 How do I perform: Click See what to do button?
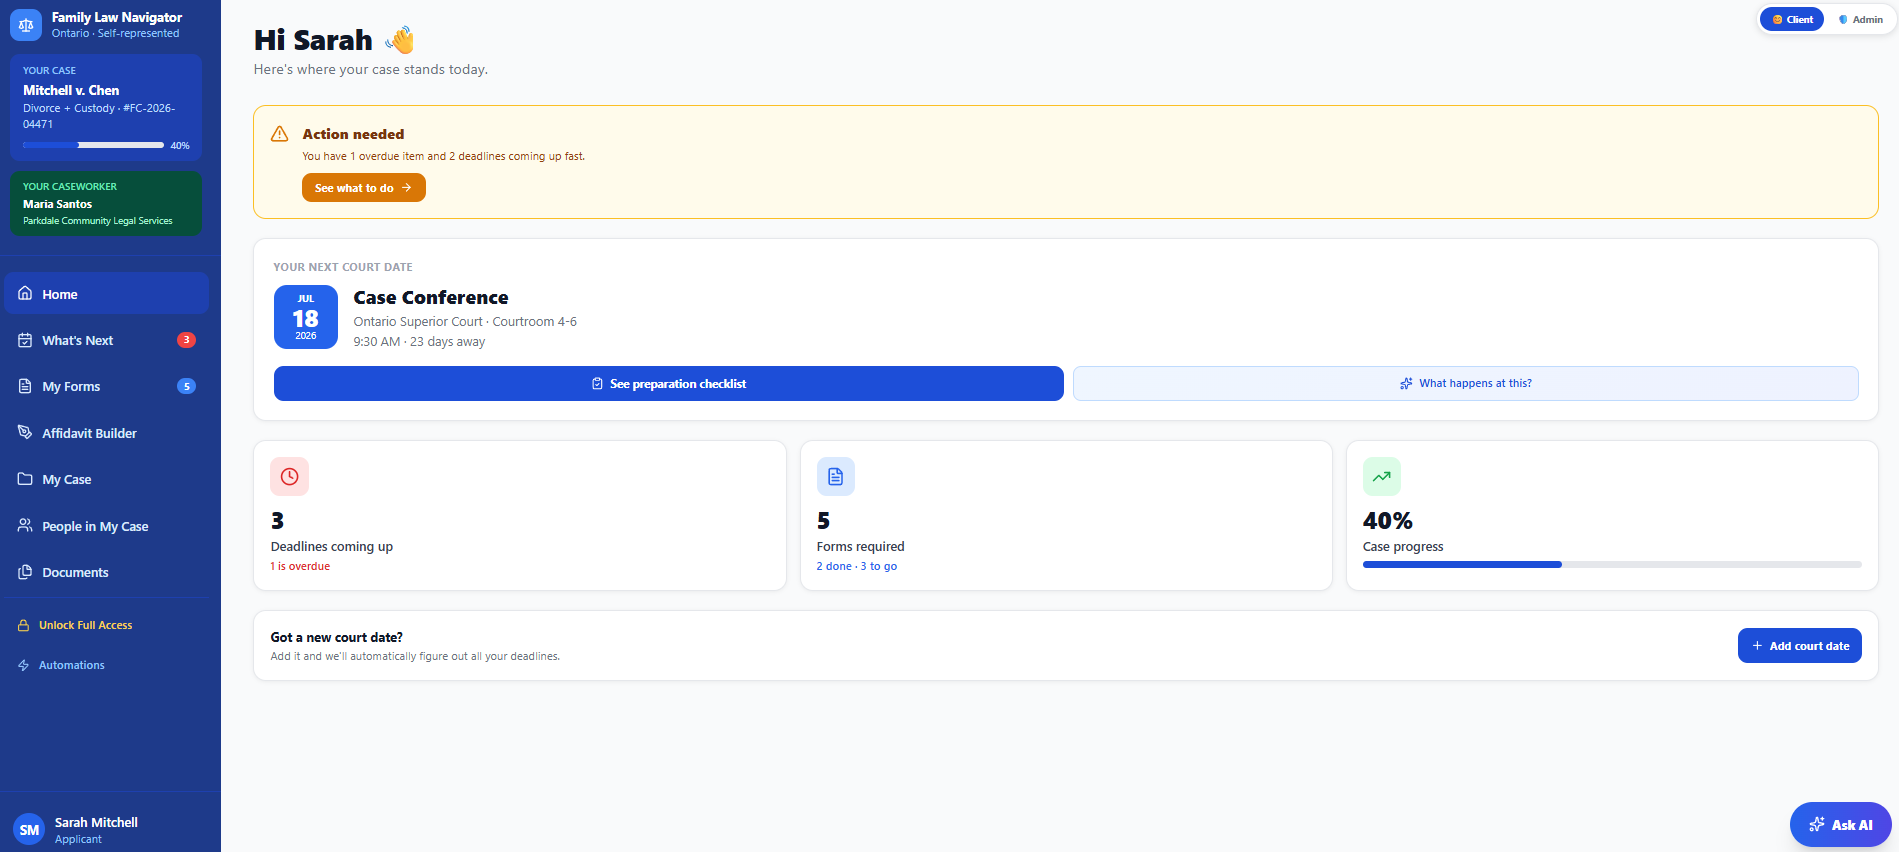click(x=364, y=188)
